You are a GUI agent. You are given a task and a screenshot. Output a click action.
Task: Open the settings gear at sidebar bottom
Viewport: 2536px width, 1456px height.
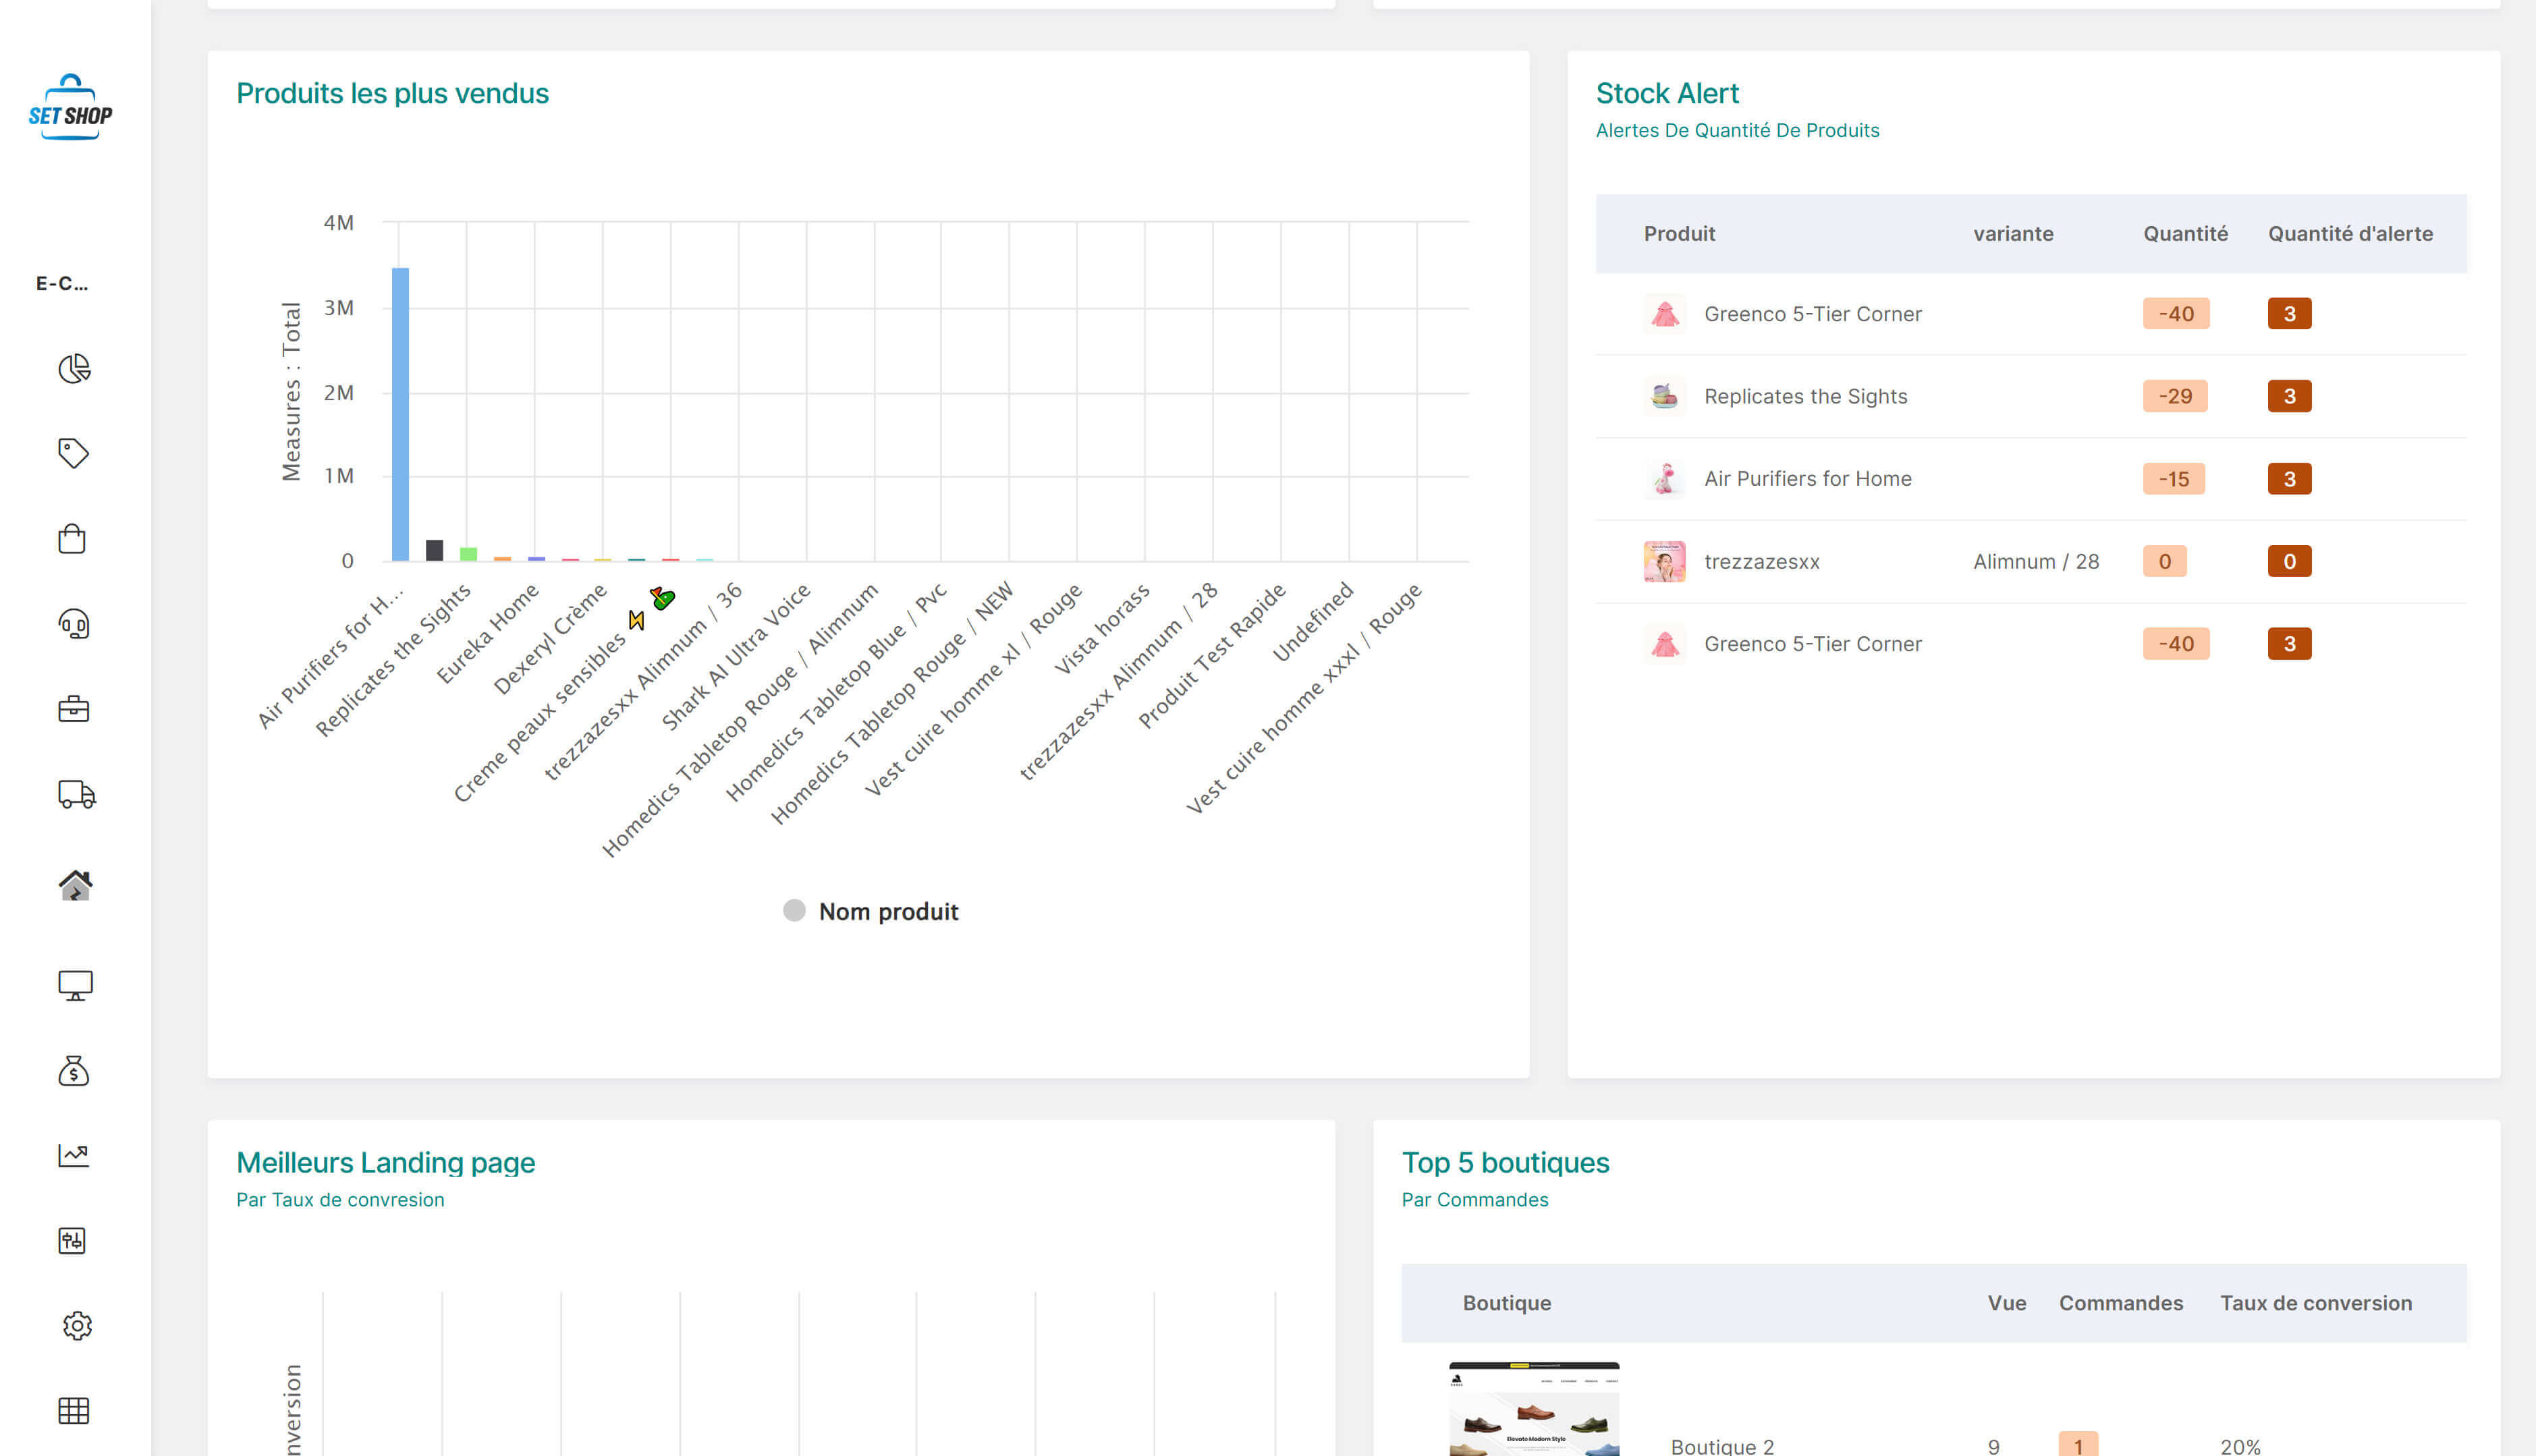[74, 1326]
